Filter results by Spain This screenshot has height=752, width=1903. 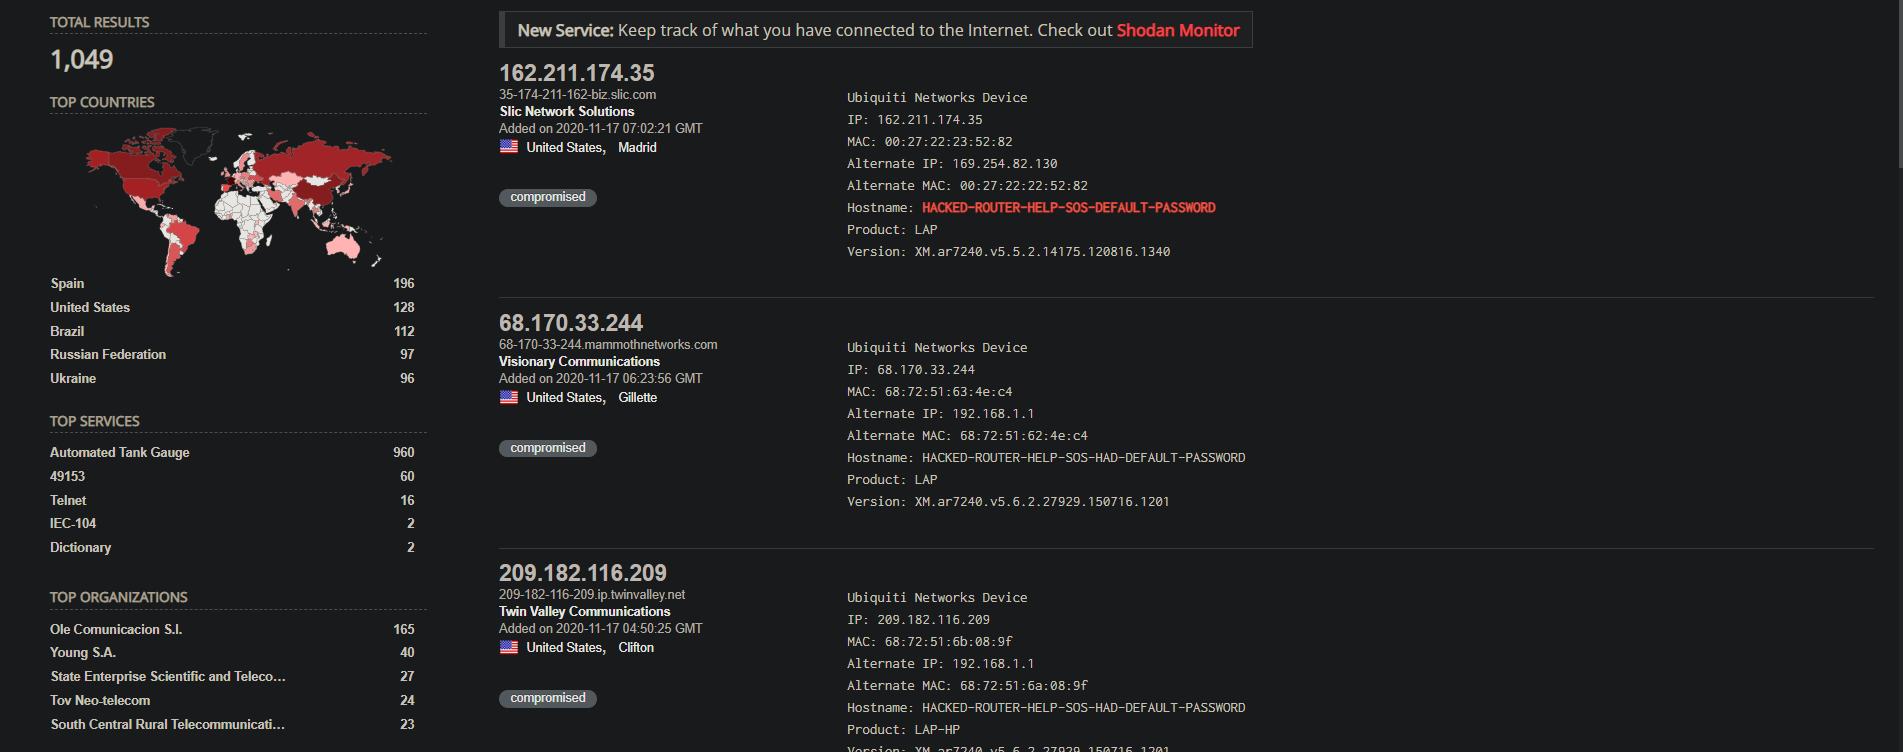(67, 284)
